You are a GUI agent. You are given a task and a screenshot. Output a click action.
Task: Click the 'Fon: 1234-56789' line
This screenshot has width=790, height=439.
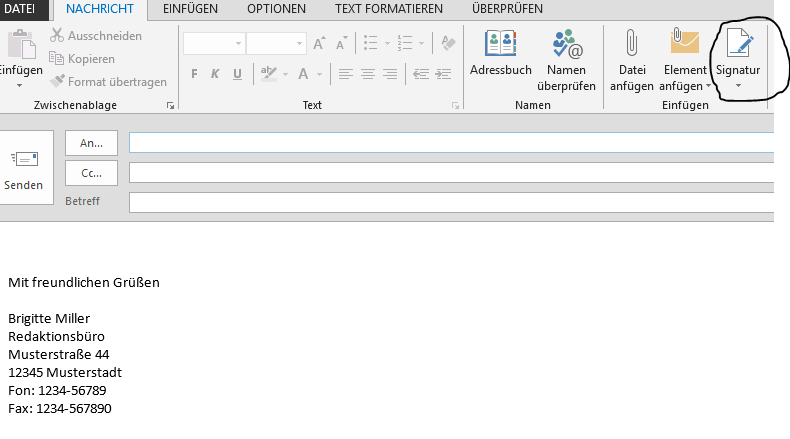(x=57, y=391)
